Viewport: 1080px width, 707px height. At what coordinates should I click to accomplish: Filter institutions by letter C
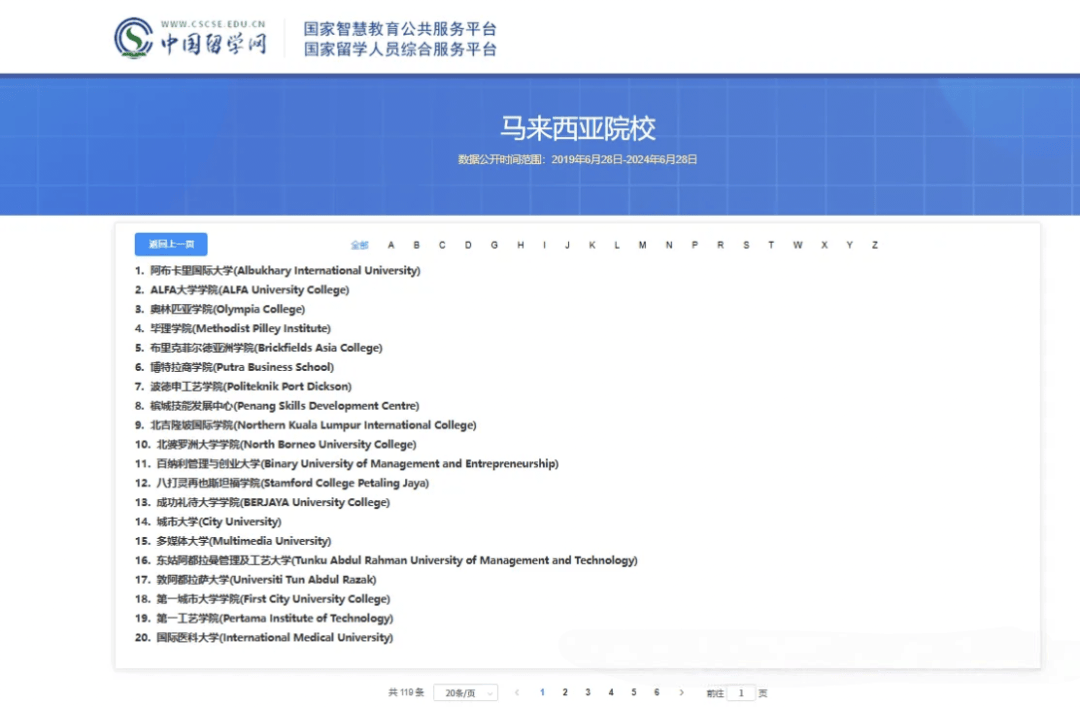click(442, 245)
